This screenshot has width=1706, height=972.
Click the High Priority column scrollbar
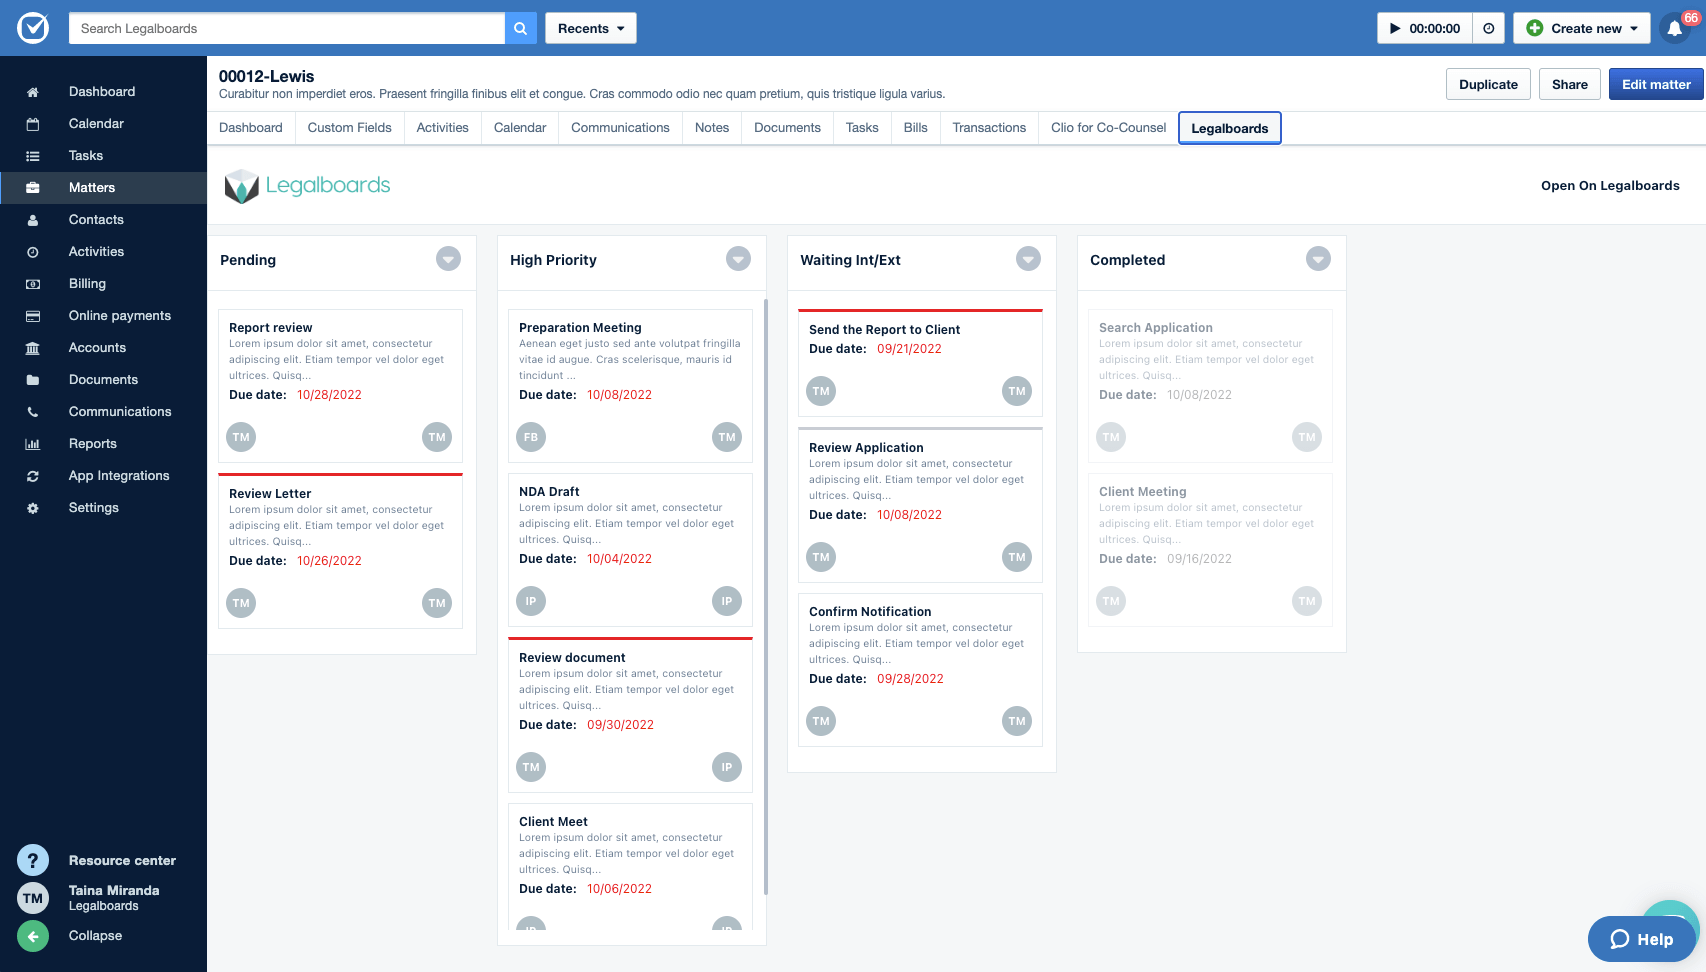tap(766, 596)
